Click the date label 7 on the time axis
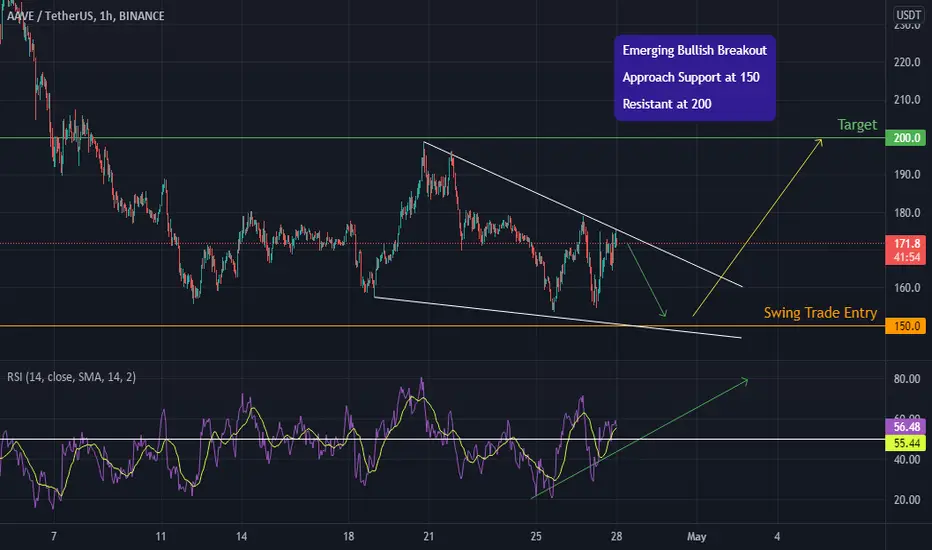 [x=53, y=536]
